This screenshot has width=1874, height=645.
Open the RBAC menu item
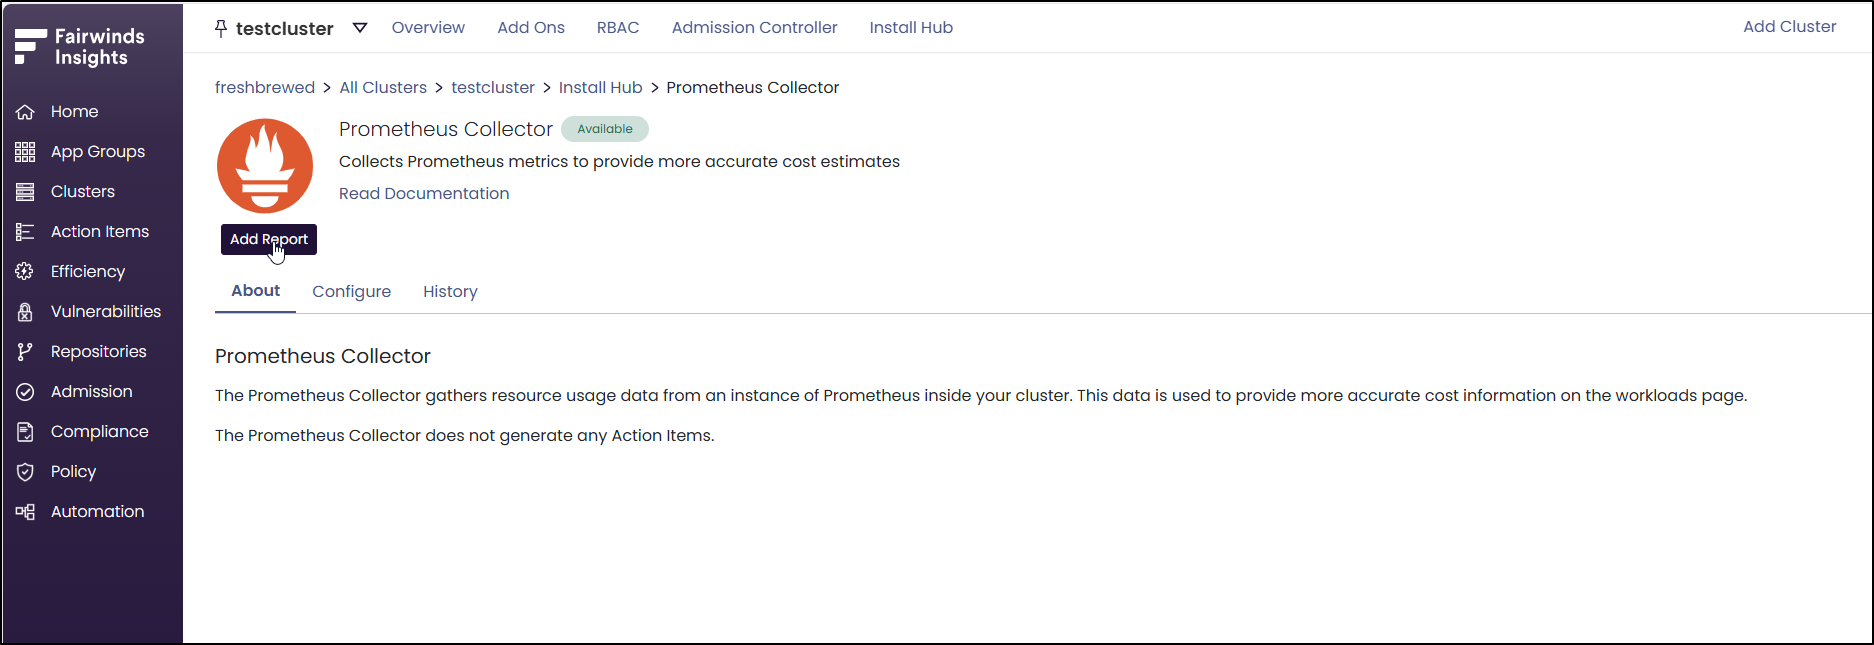coord(618,28)
